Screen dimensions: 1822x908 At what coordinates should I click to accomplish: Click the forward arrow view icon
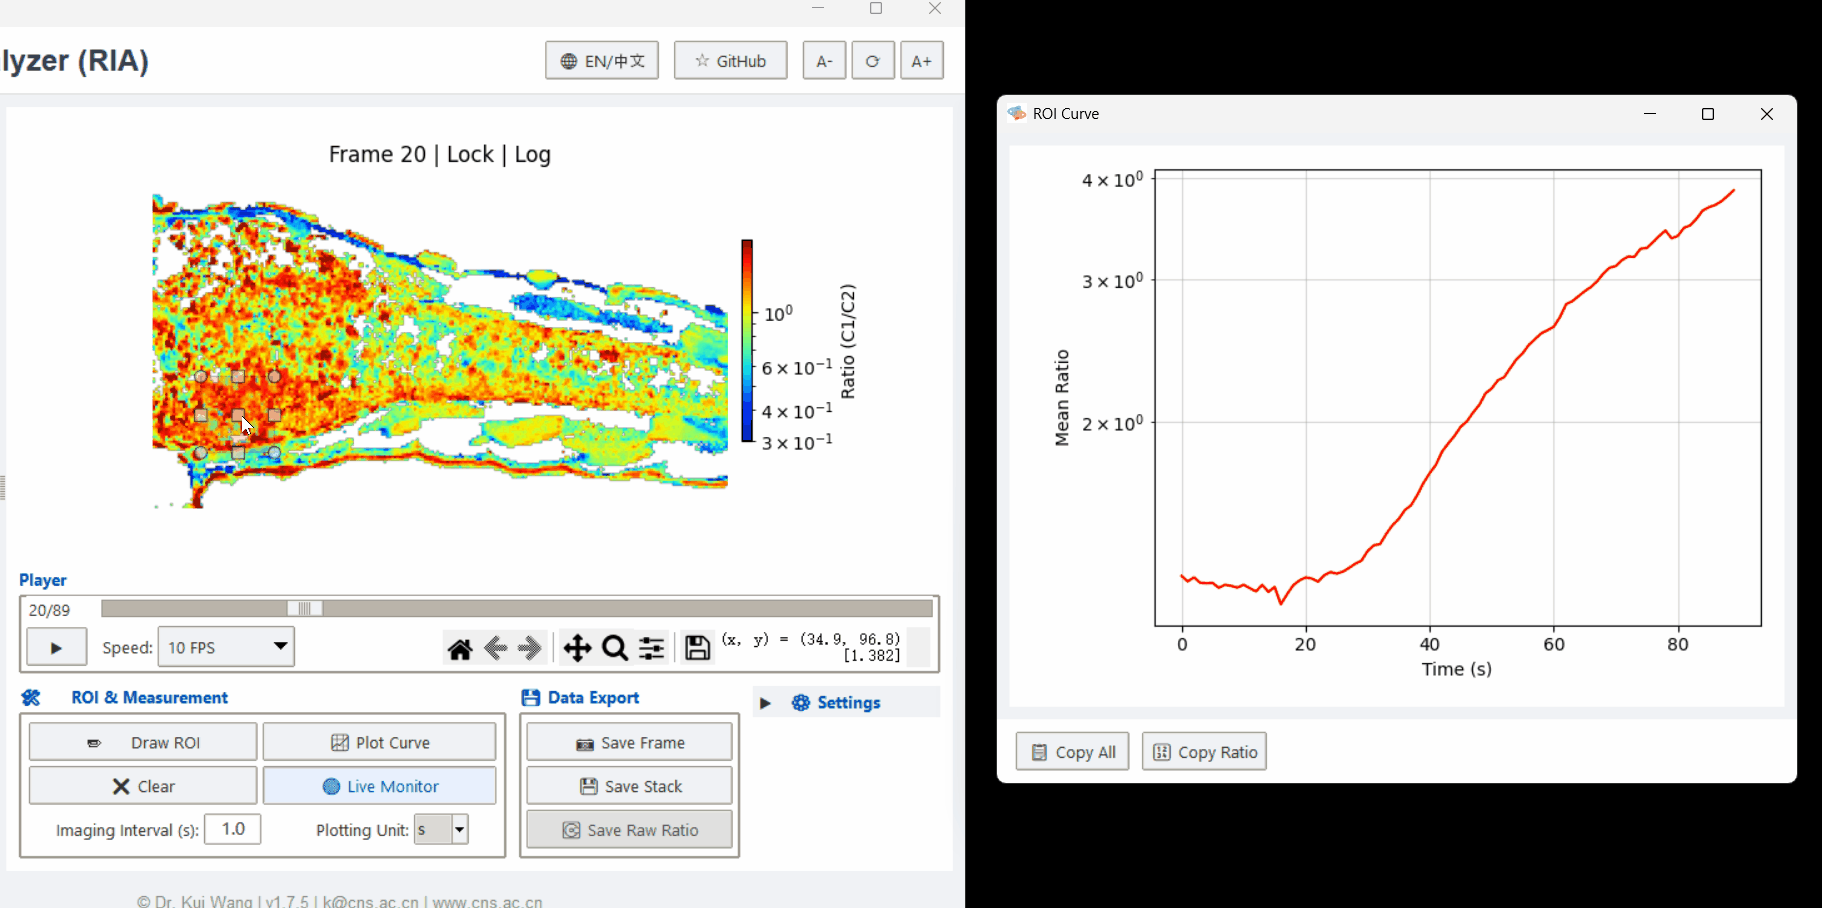530,649
